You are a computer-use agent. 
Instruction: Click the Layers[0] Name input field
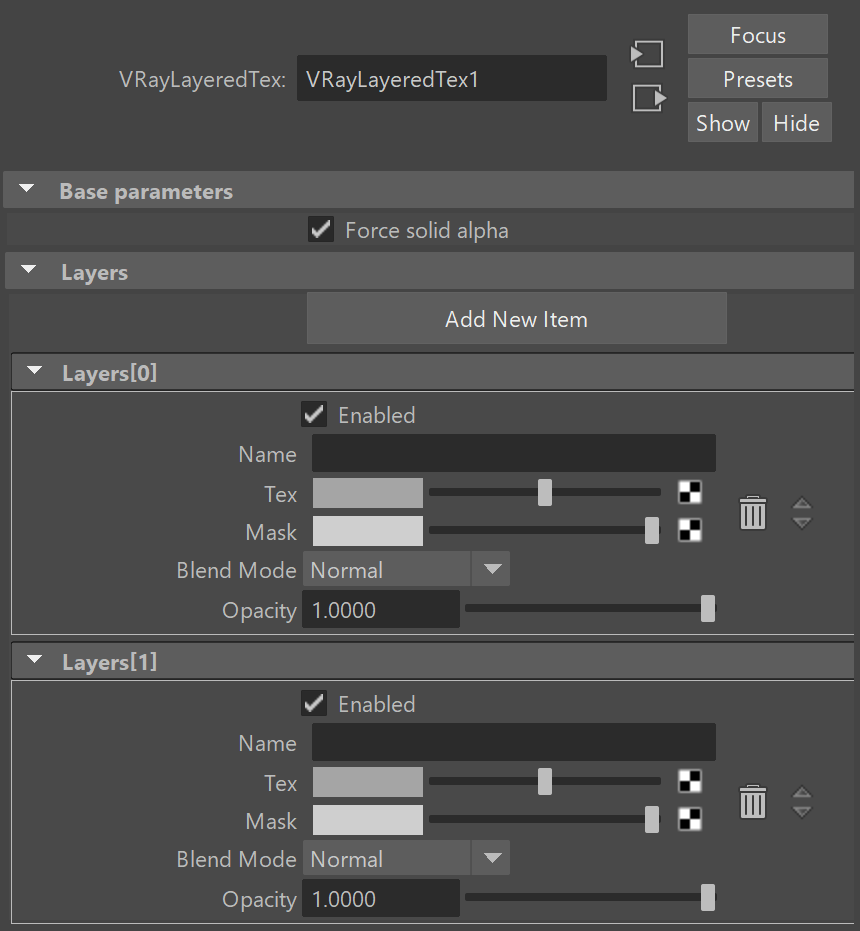pyautogui.click(x=514, y=454)
